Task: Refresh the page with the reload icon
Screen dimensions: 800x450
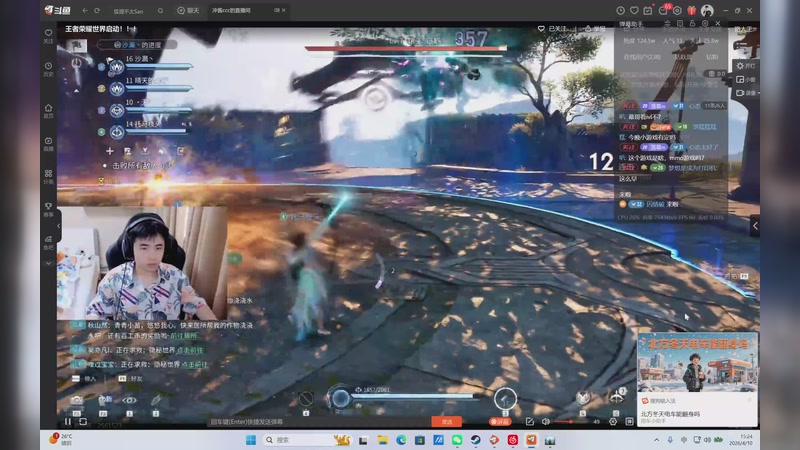Action: pos(97,10)
